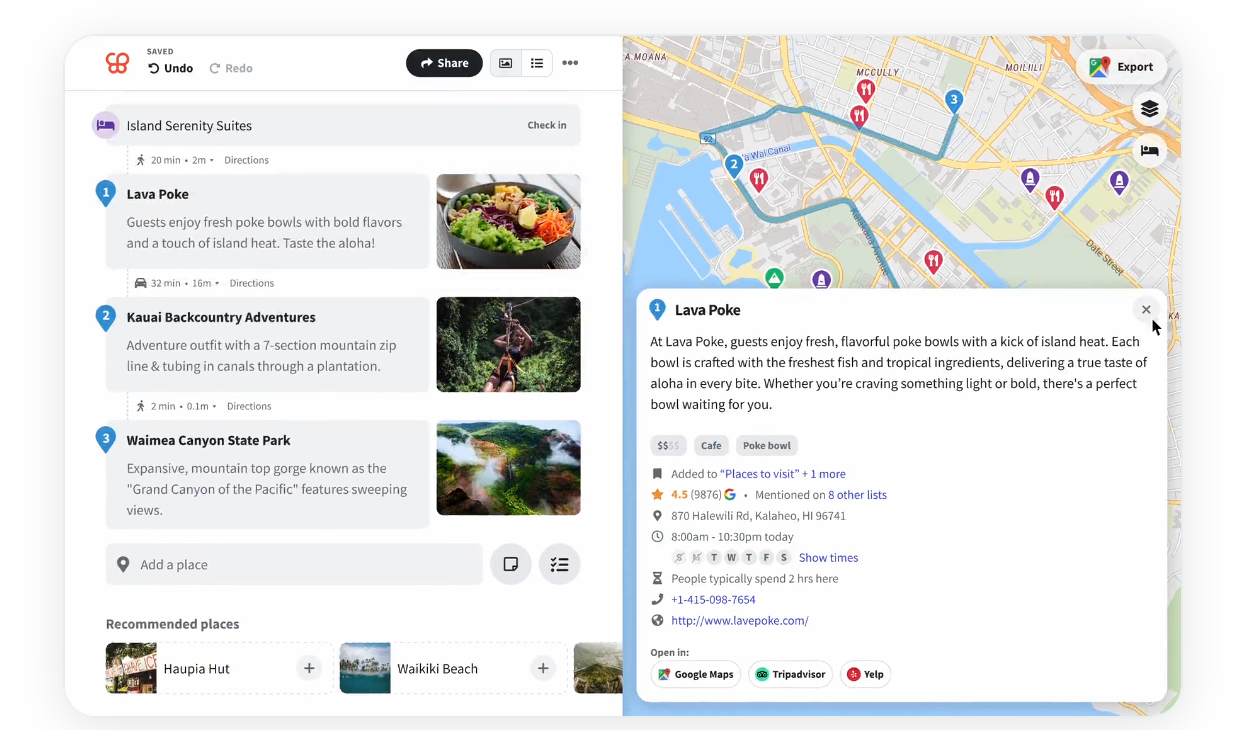Add a note with sticky-note icon

coord(511,564)
